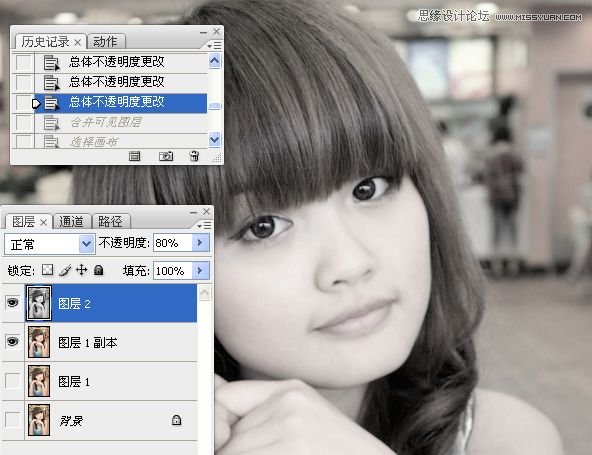Expand the 填充 fill slider arrow

200,270
